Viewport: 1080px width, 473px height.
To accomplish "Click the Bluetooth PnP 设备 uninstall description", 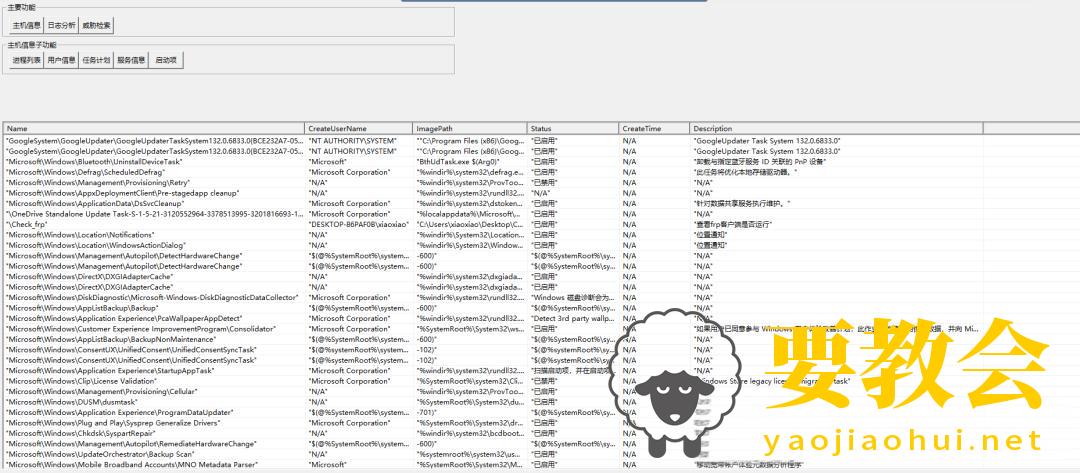I will tap(836, 161).
